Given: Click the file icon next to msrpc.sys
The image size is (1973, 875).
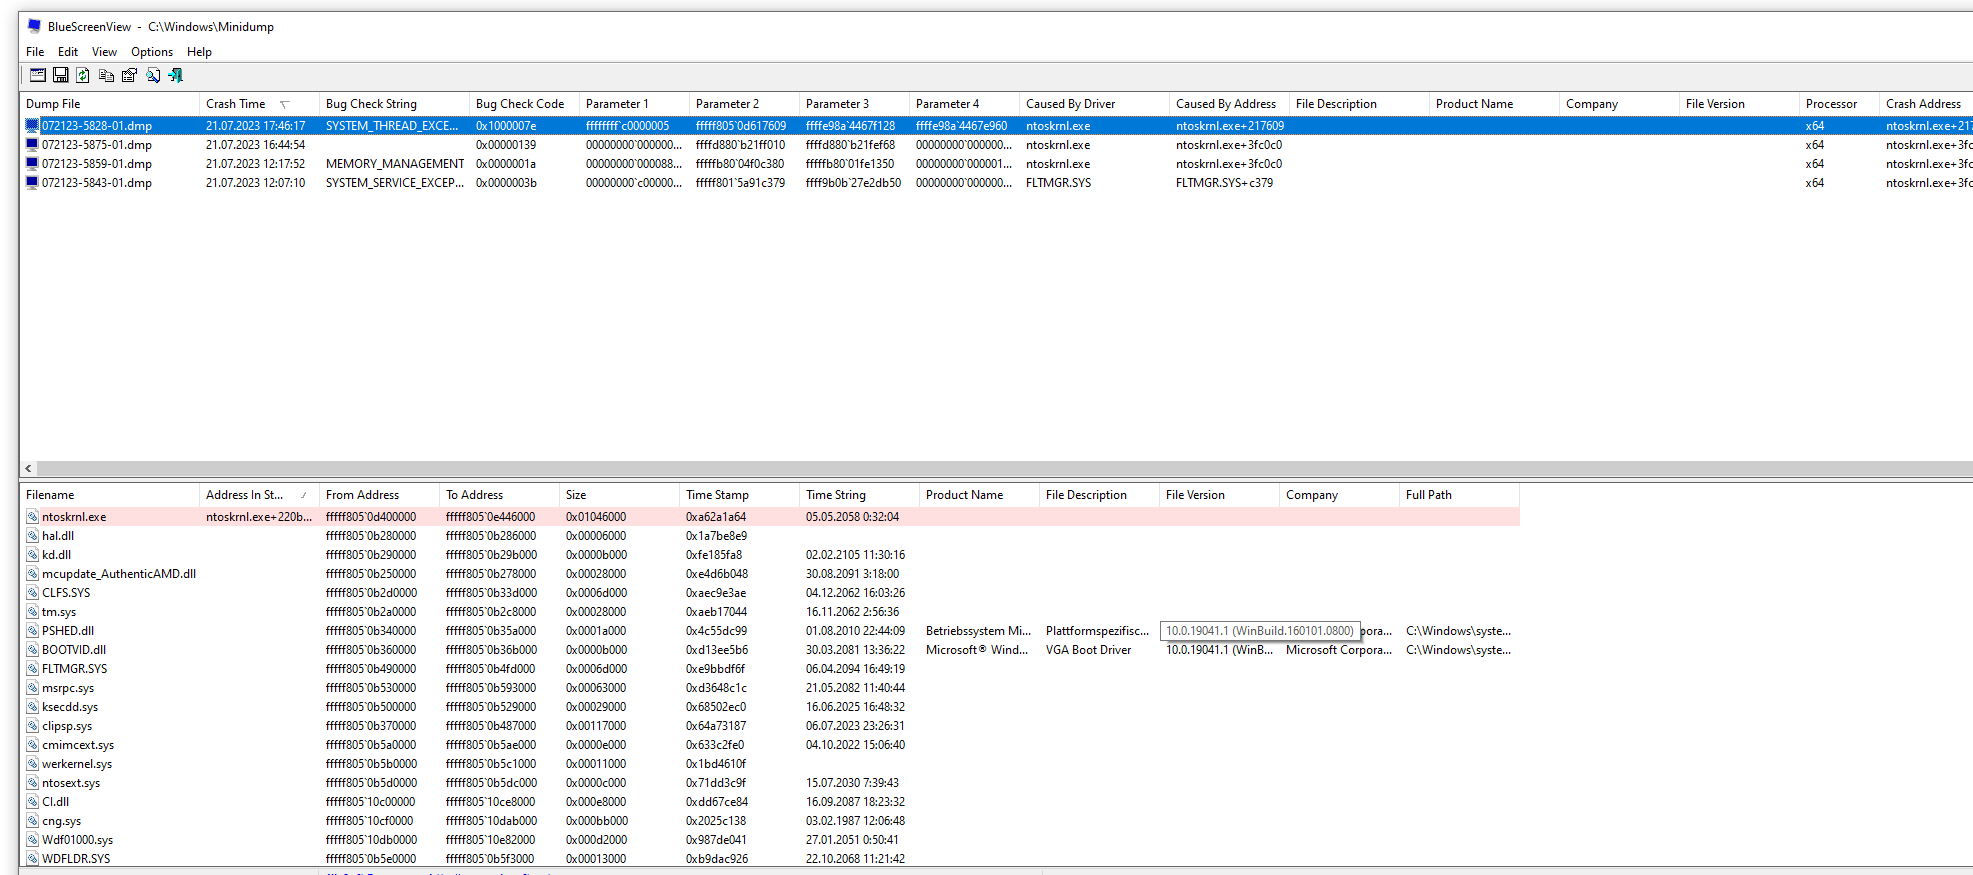Looking at the screenshot, I should pyautogui.click(x=32, y=688).
